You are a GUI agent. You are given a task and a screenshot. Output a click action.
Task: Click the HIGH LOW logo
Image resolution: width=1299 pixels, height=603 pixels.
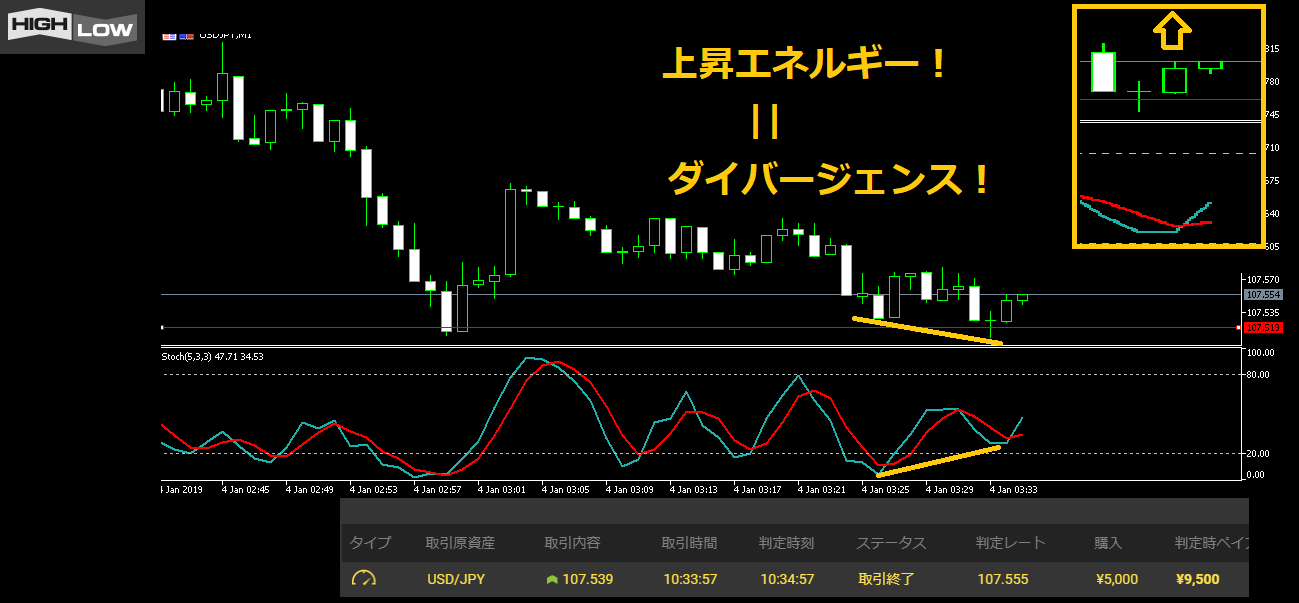pos(71,27)
